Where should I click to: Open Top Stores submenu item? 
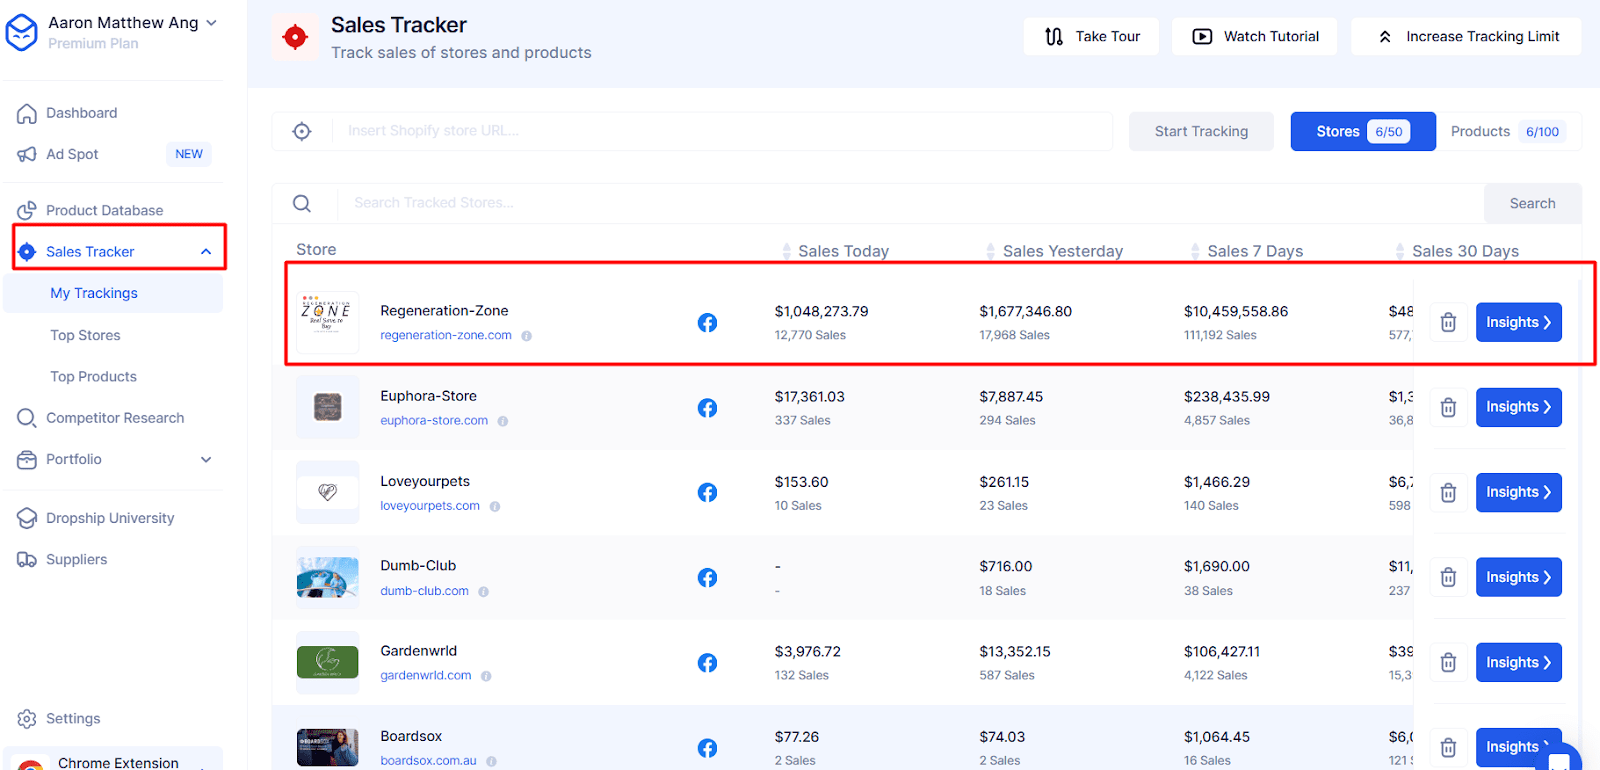85,335
